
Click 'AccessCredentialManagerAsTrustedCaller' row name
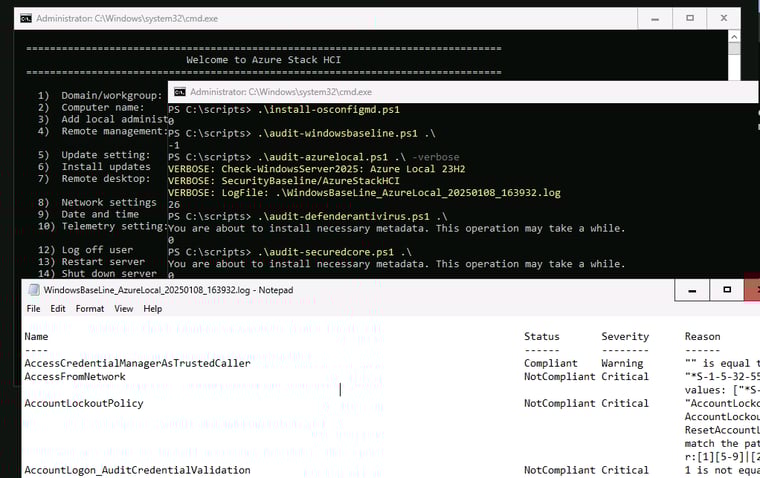(x=138, y=364)
